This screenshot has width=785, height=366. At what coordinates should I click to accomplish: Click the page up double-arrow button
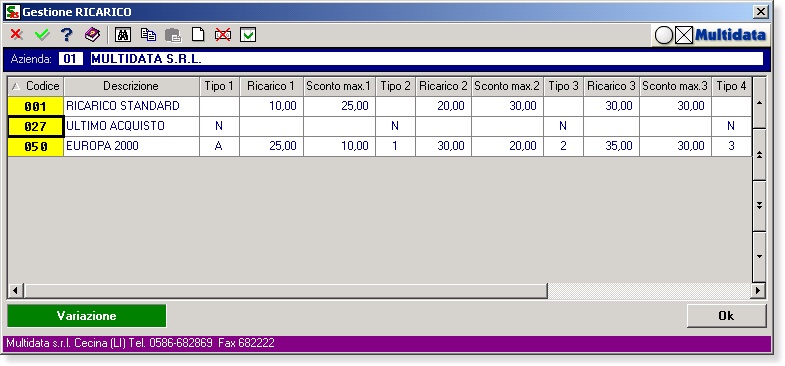[759, 155]
